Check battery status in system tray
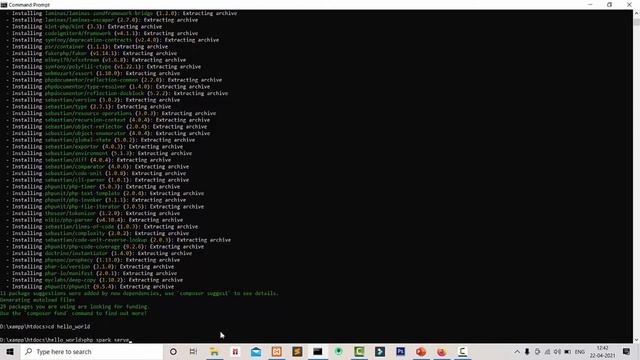 pos(567,351)
